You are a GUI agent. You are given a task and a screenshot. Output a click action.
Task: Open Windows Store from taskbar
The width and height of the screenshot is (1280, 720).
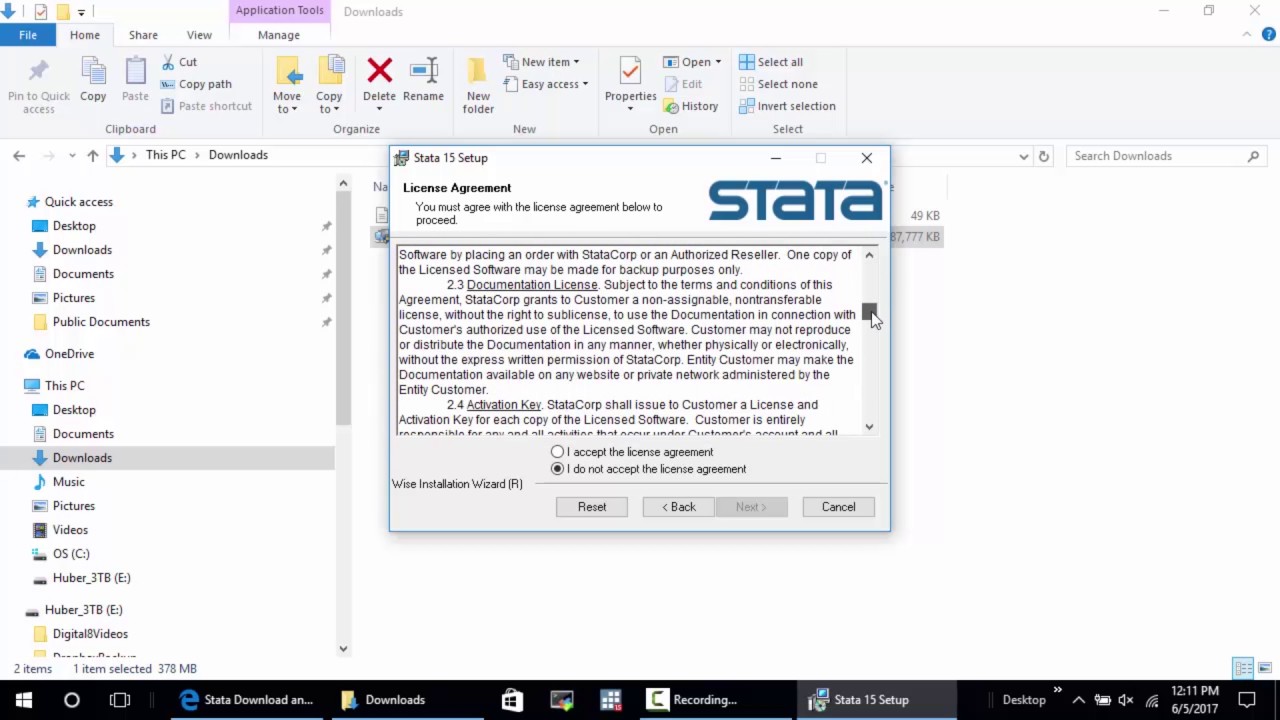click(512, 700)
